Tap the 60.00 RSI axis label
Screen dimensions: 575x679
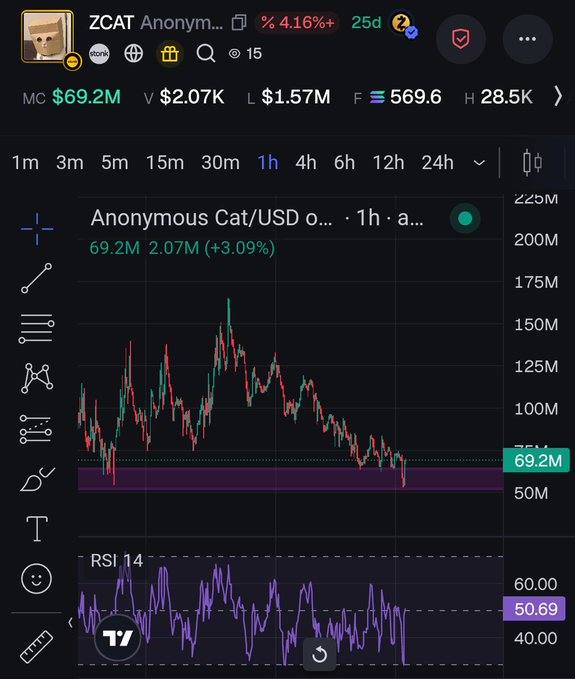535,585
